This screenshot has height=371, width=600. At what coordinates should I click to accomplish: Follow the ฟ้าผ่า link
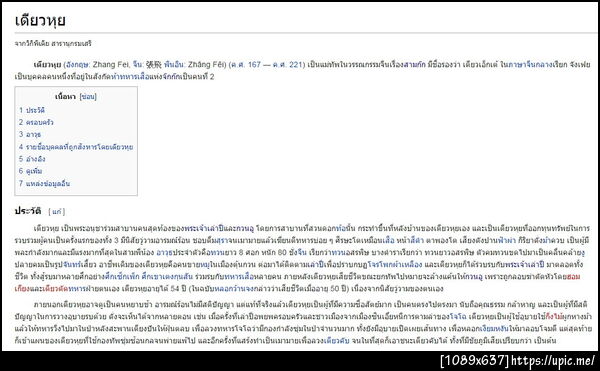point(507,241)
